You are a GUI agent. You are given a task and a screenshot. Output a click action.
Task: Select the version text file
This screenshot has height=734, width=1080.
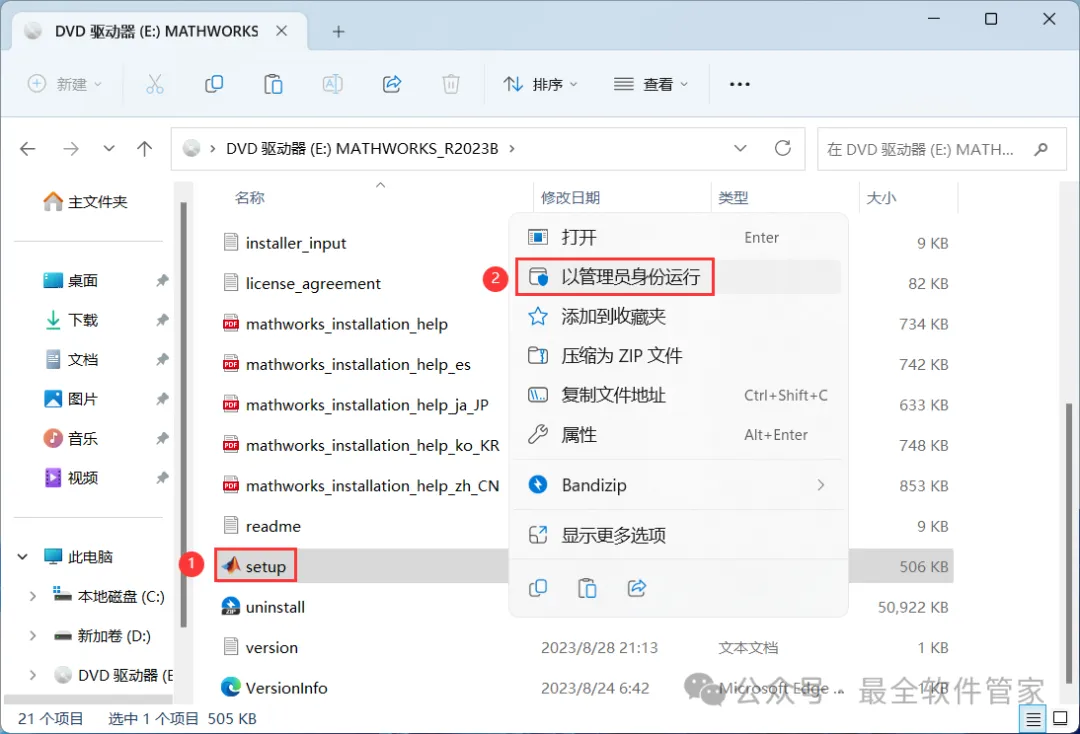click(x=260, y=647)
